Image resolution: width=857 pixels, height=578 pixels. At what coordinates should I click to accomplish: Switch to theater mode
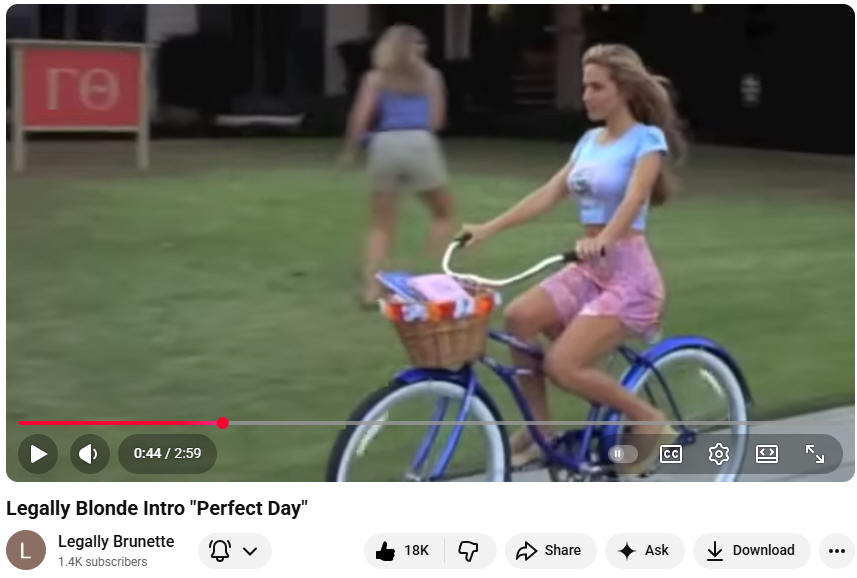pyautogui.click(x=766, y=454)
